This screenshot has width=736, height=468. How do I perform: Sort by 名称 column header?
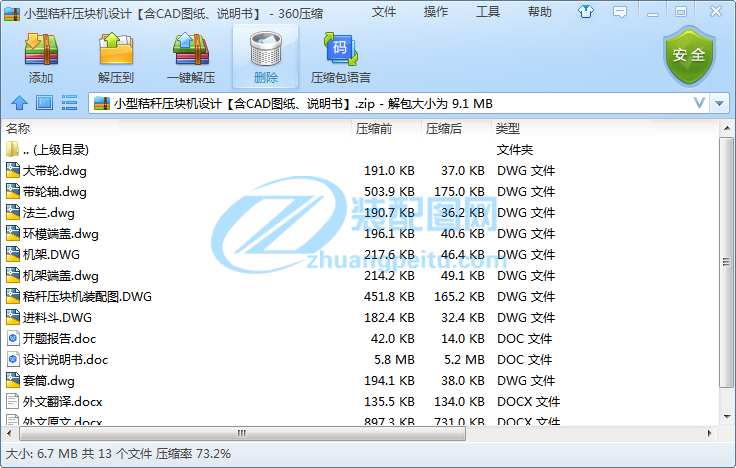click(x=18, y=129)
